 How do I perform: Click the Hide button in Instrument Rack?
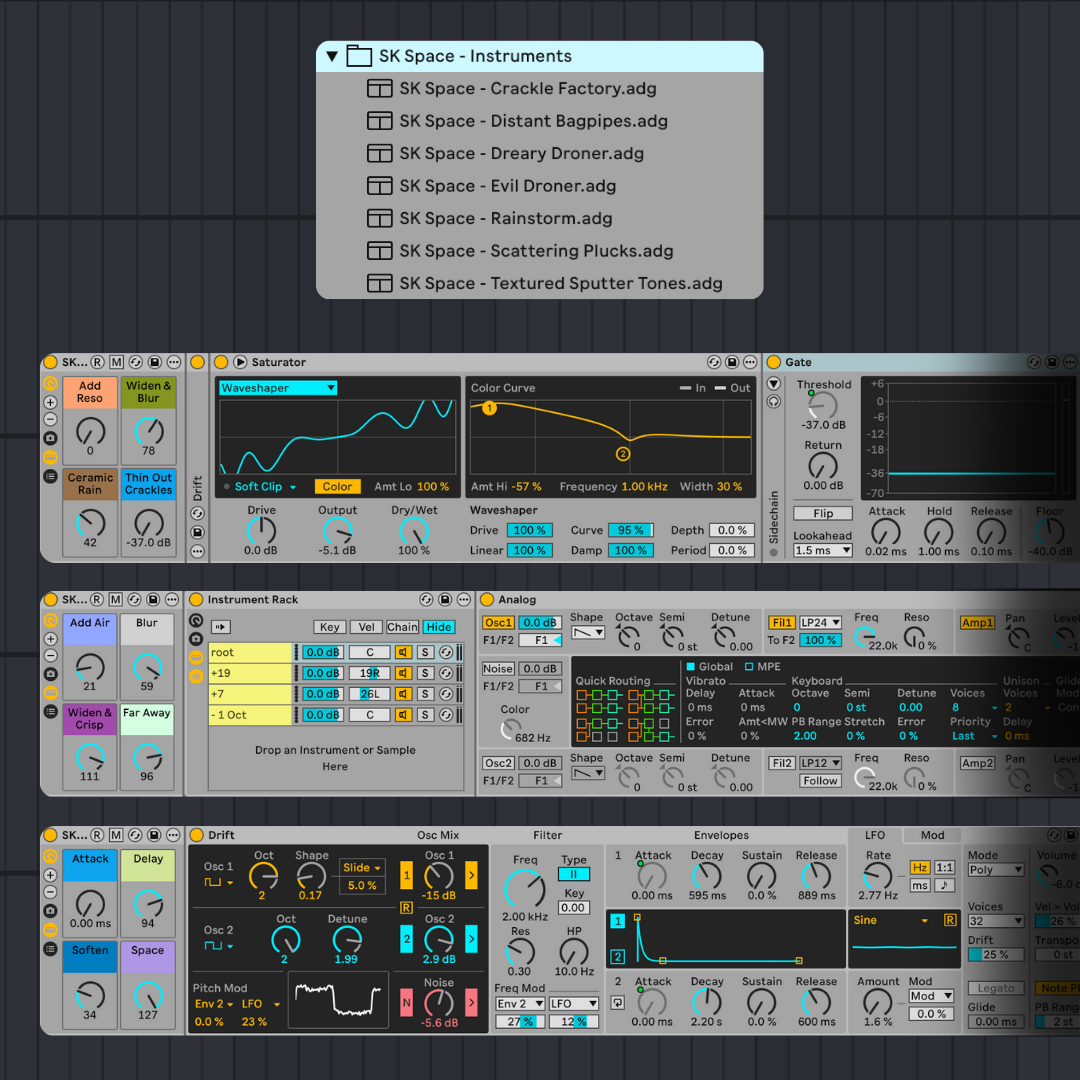pos(438,627)
